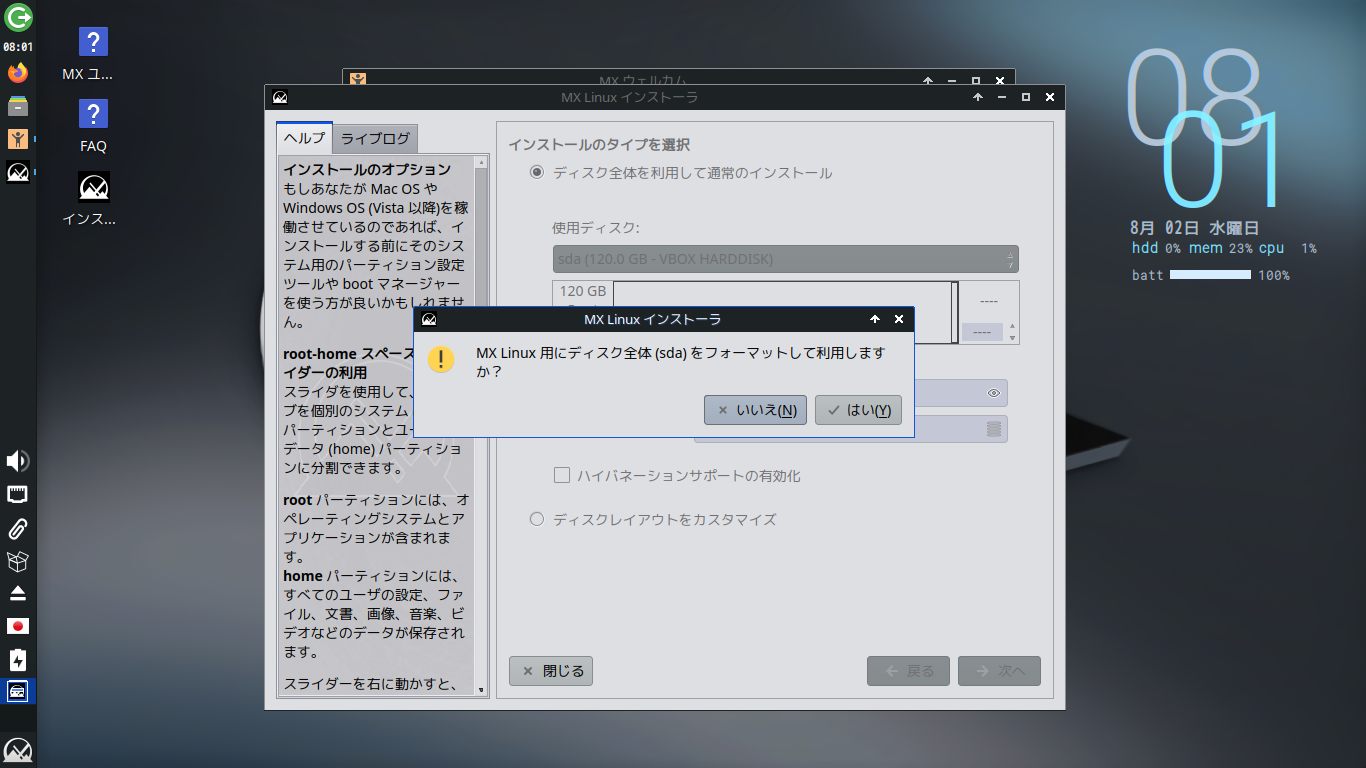The image size is (1366, 768).
Task: Click the database icon in lower field
Action: [x=993, y=429]
